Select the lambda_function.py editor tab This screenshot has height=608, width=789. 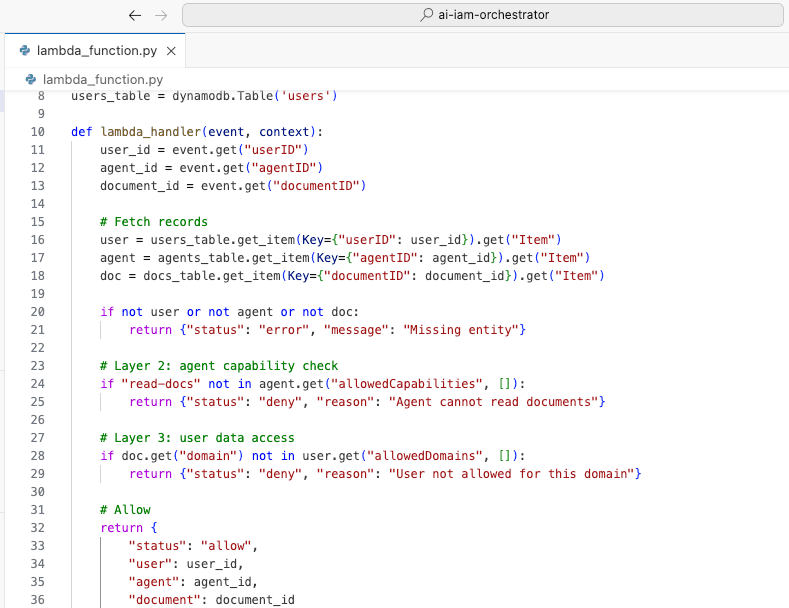pyautogui.click(x=95, y=50)
